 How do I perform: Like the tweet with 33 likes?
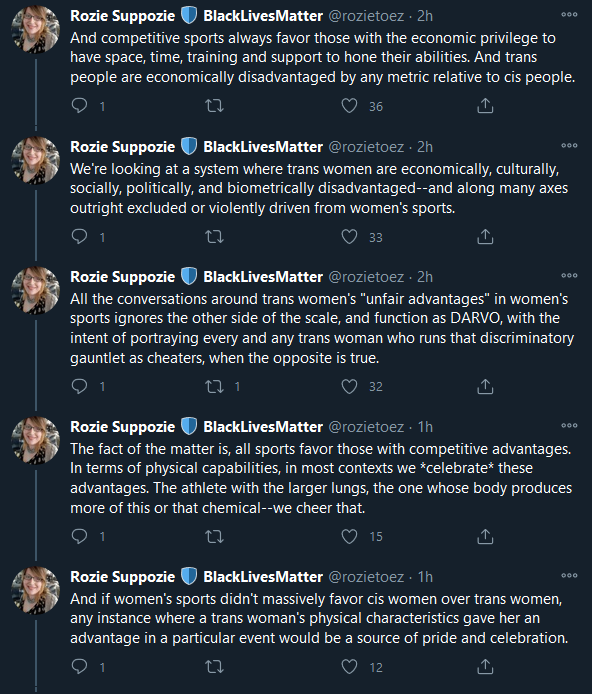tap(350, 237)
